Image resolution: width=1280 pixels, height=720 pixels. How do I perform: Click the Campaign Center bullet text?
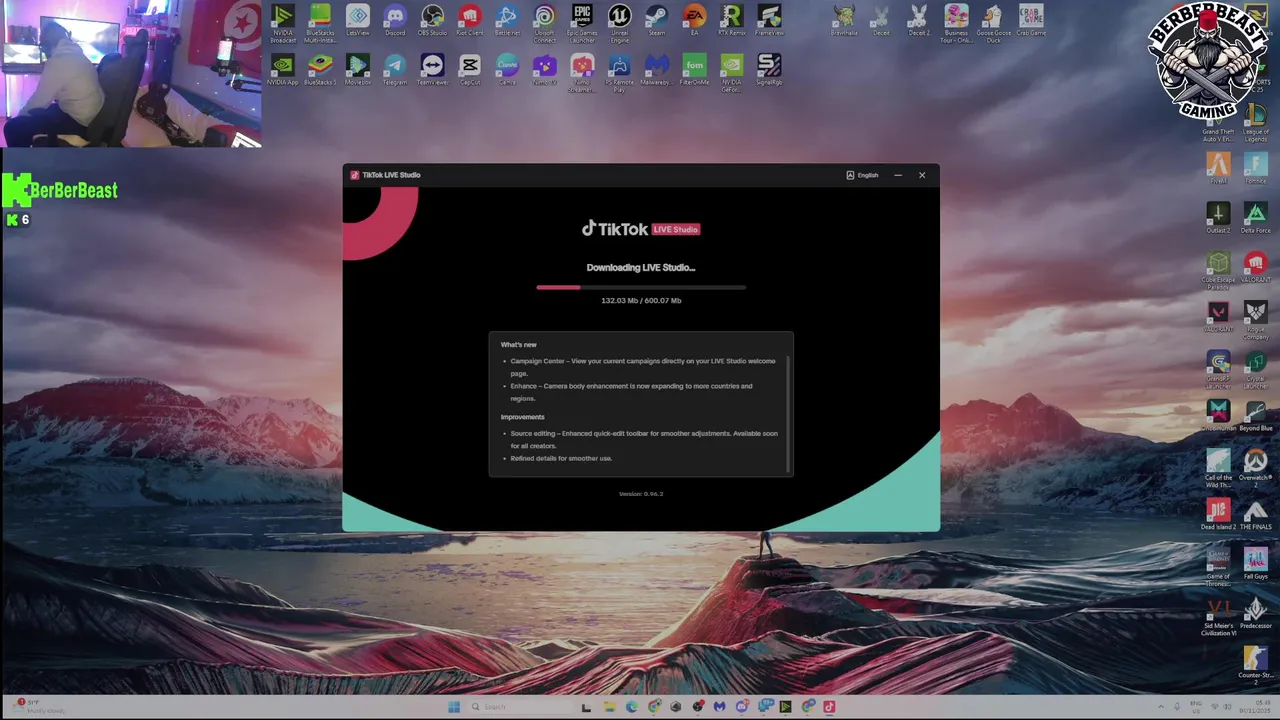tap(643, 367)
